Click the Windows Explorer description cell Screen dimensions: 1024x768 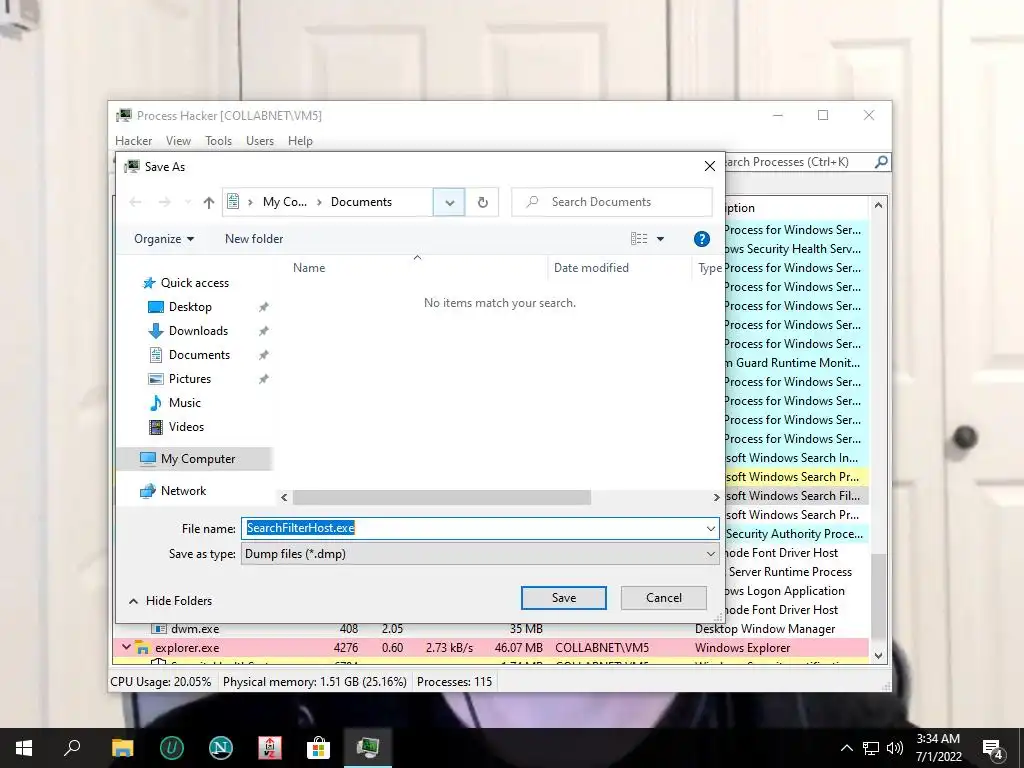point(743,648)
